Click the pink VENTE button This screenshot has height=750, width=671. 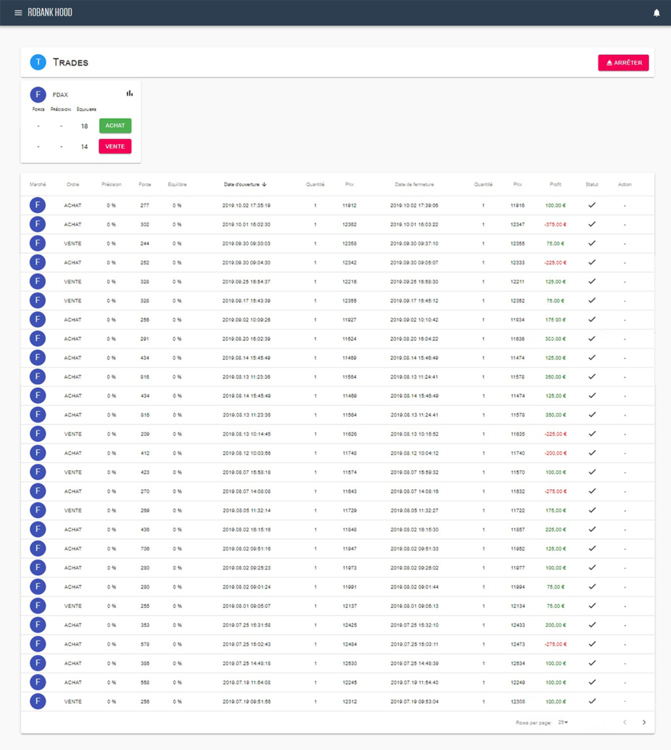click(115, 146)
